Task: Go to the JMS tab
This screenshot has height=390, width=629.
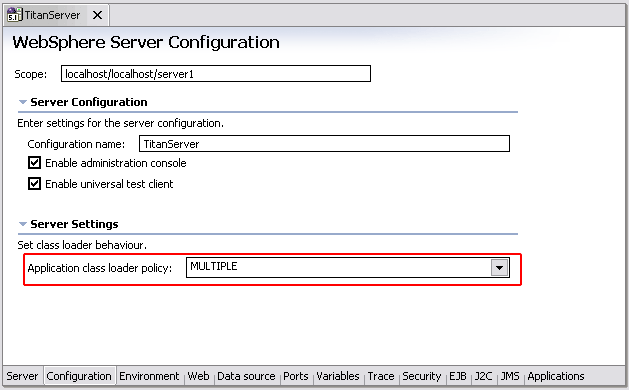Action: coord(510,376)
